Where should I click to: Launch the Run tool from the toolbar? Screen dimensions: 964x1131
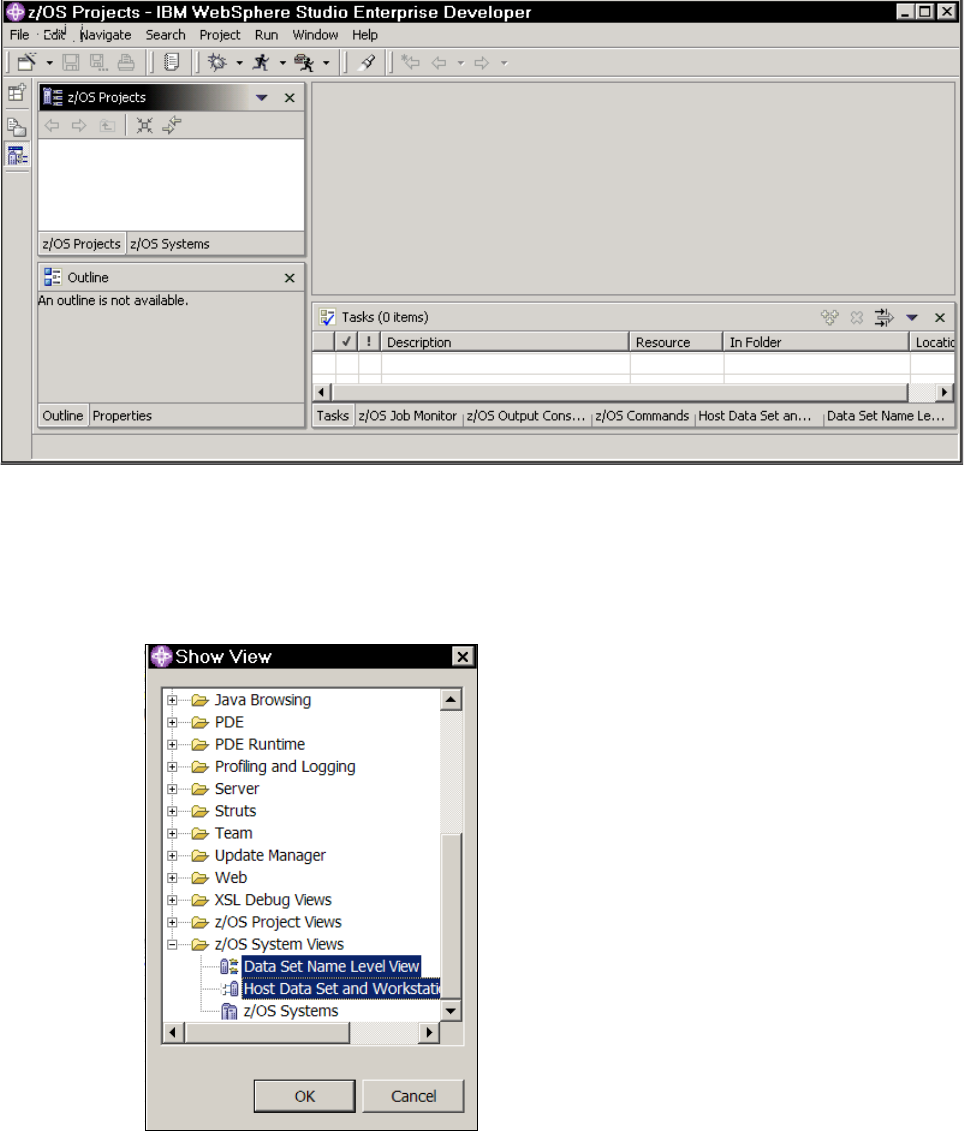tap(262, 61)
